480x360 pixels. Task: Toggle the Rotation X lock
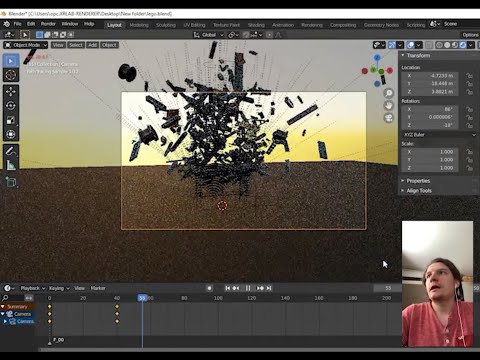[x=470, y=109]
